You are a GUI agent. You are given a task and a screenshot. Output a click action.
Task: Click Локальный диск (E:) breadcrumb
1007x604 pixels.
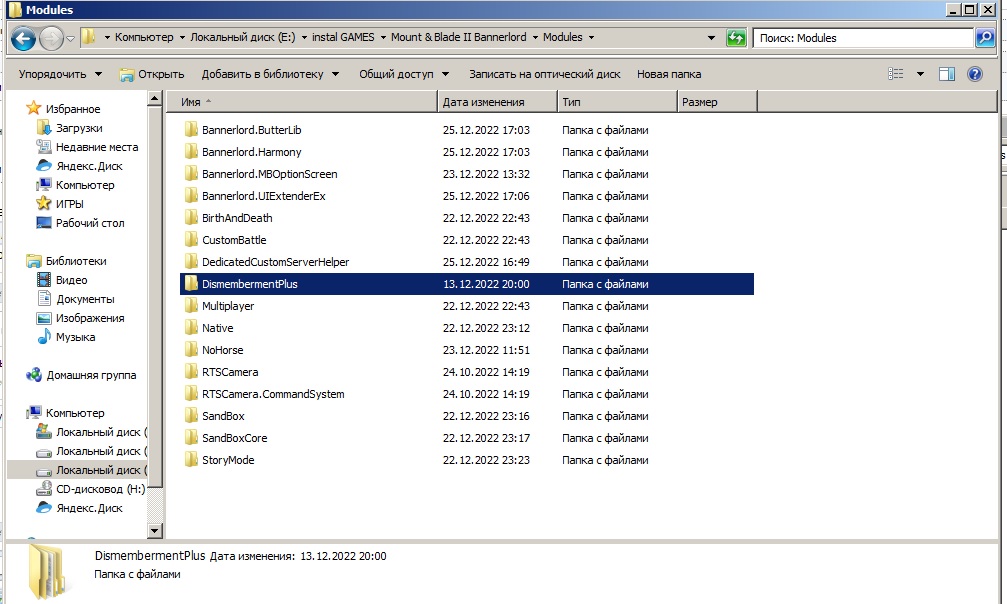[x=243, y=37]
